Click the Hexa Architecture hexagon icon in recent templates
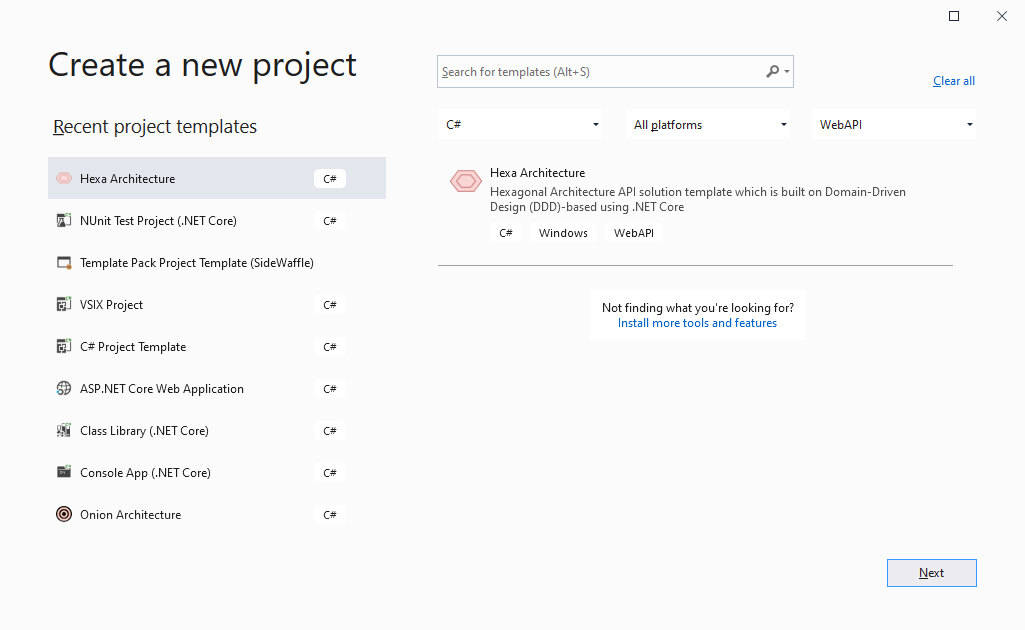Image resolution: width=1025 pixels, height=630 pixels. click(x=64, y=178)
